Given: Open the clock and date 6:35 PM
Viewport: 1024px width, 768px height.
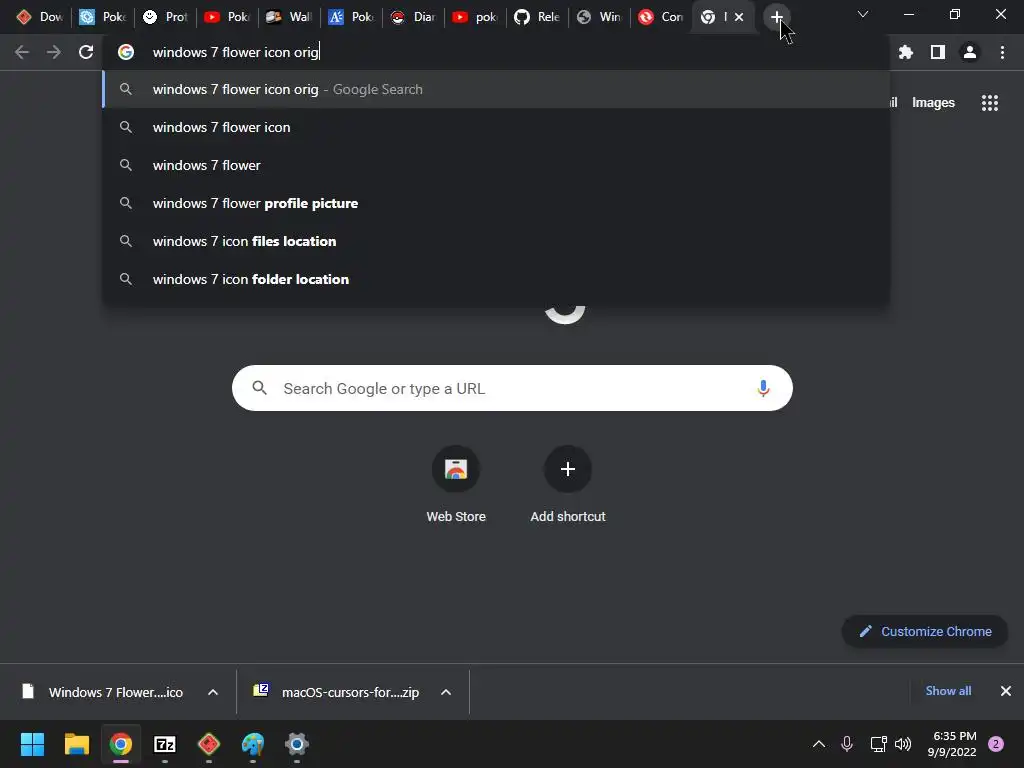Looking at the screenshot, I should point(952,744).
